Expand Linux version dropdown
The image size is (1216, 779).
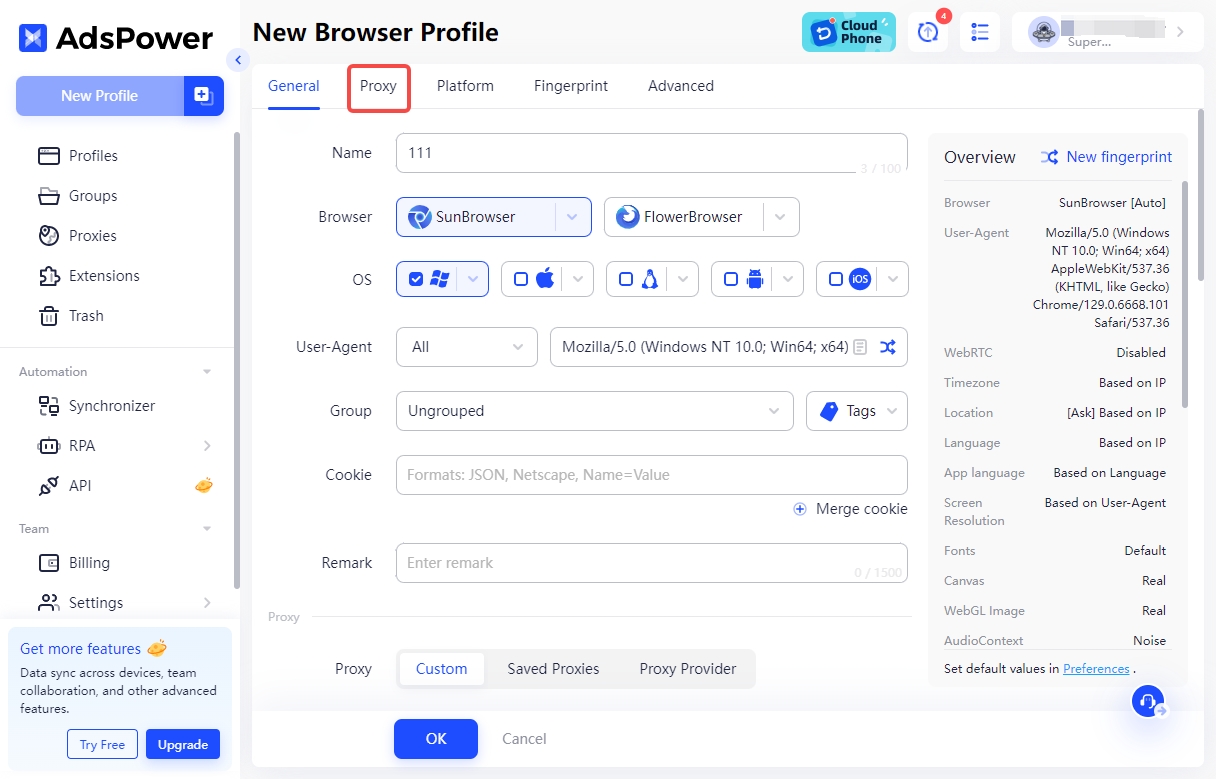683,279
